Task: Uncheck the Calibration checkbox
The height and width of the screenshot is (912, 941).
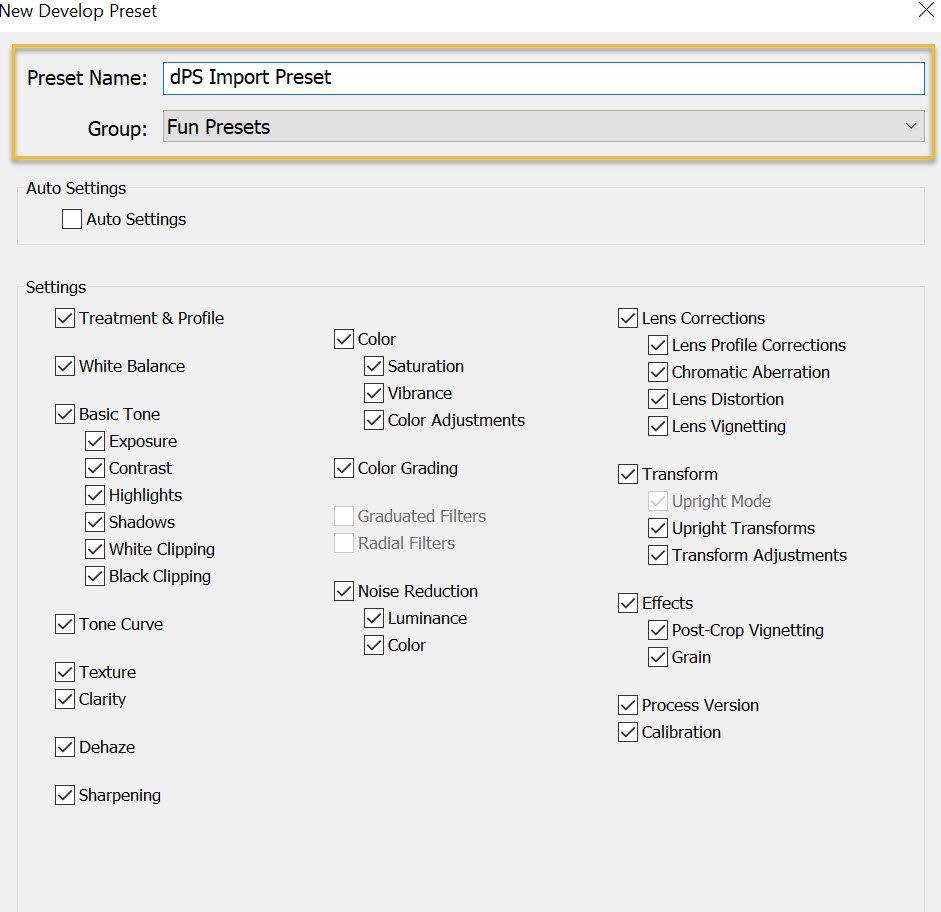Action: 628,732
